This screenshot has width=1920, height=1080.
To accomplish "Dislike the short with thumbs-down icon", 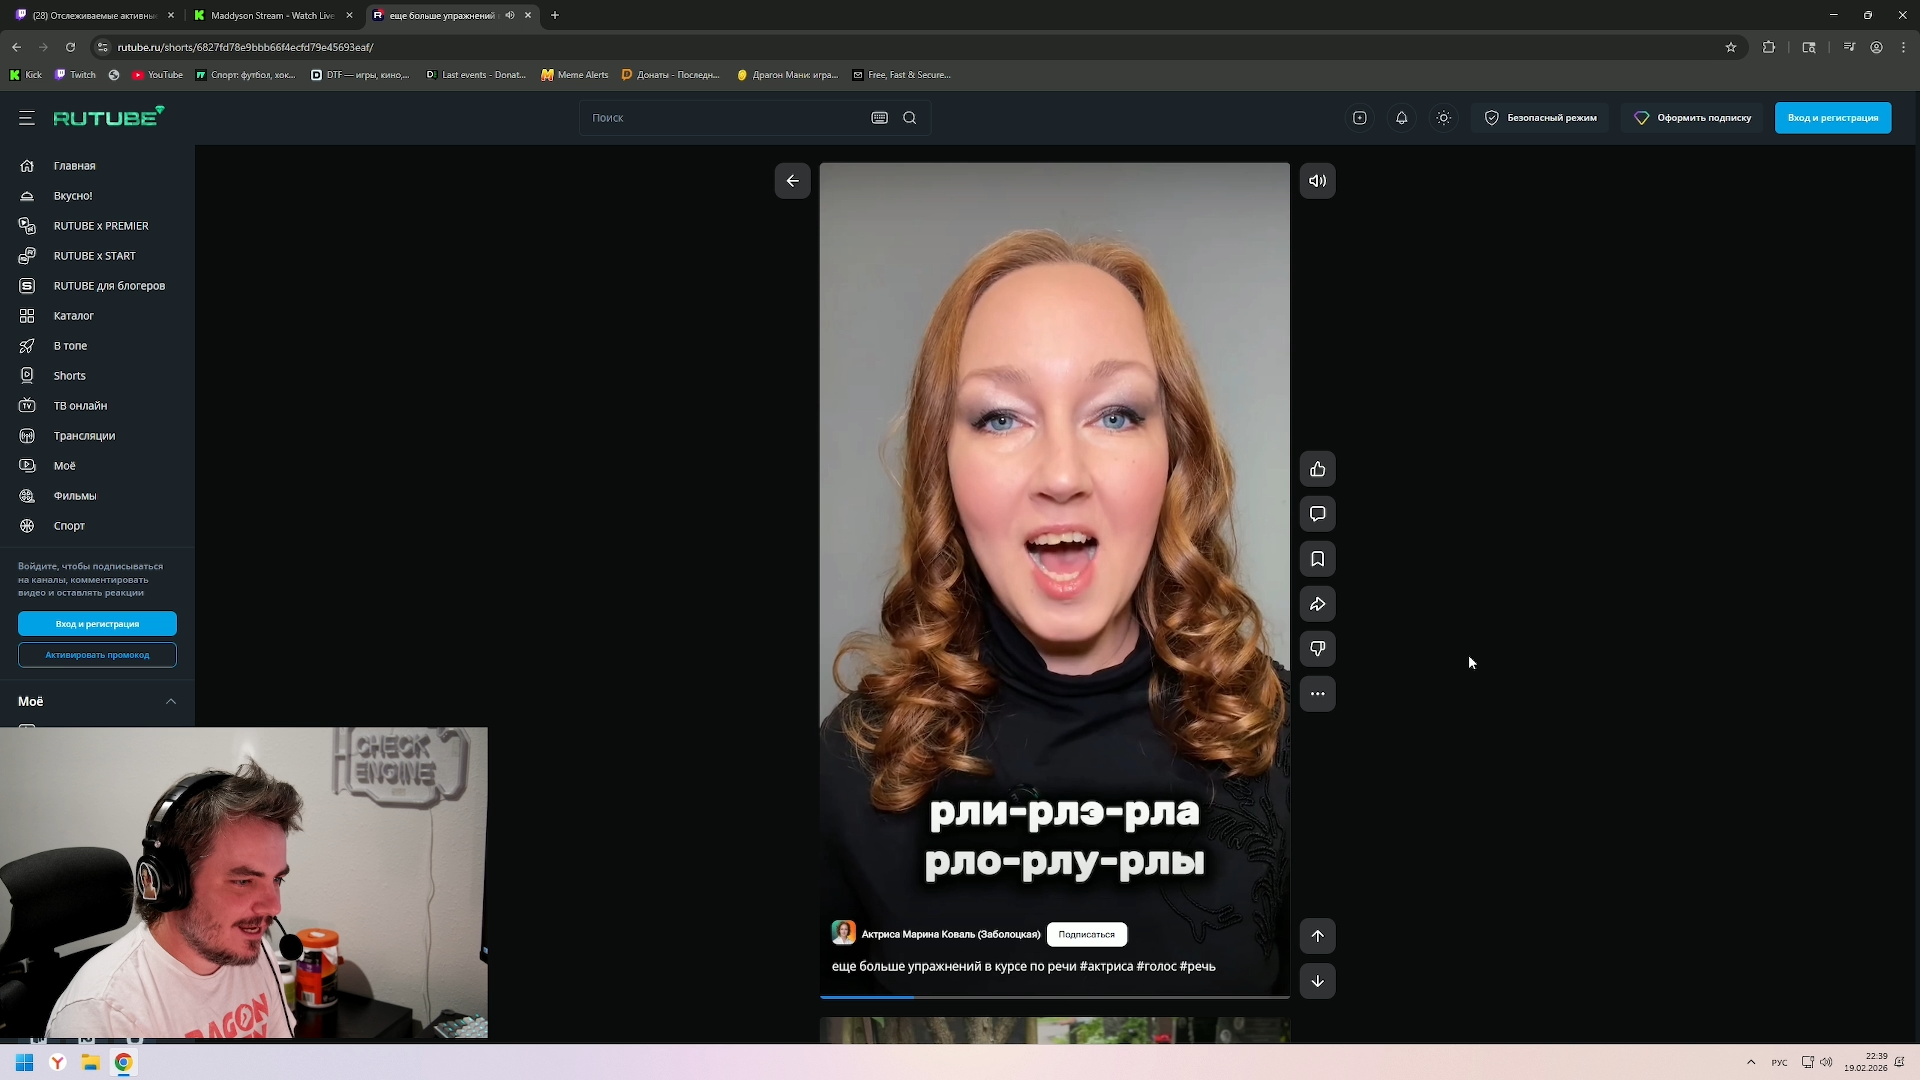I will pyautogui.click(x=1317, y=649).
